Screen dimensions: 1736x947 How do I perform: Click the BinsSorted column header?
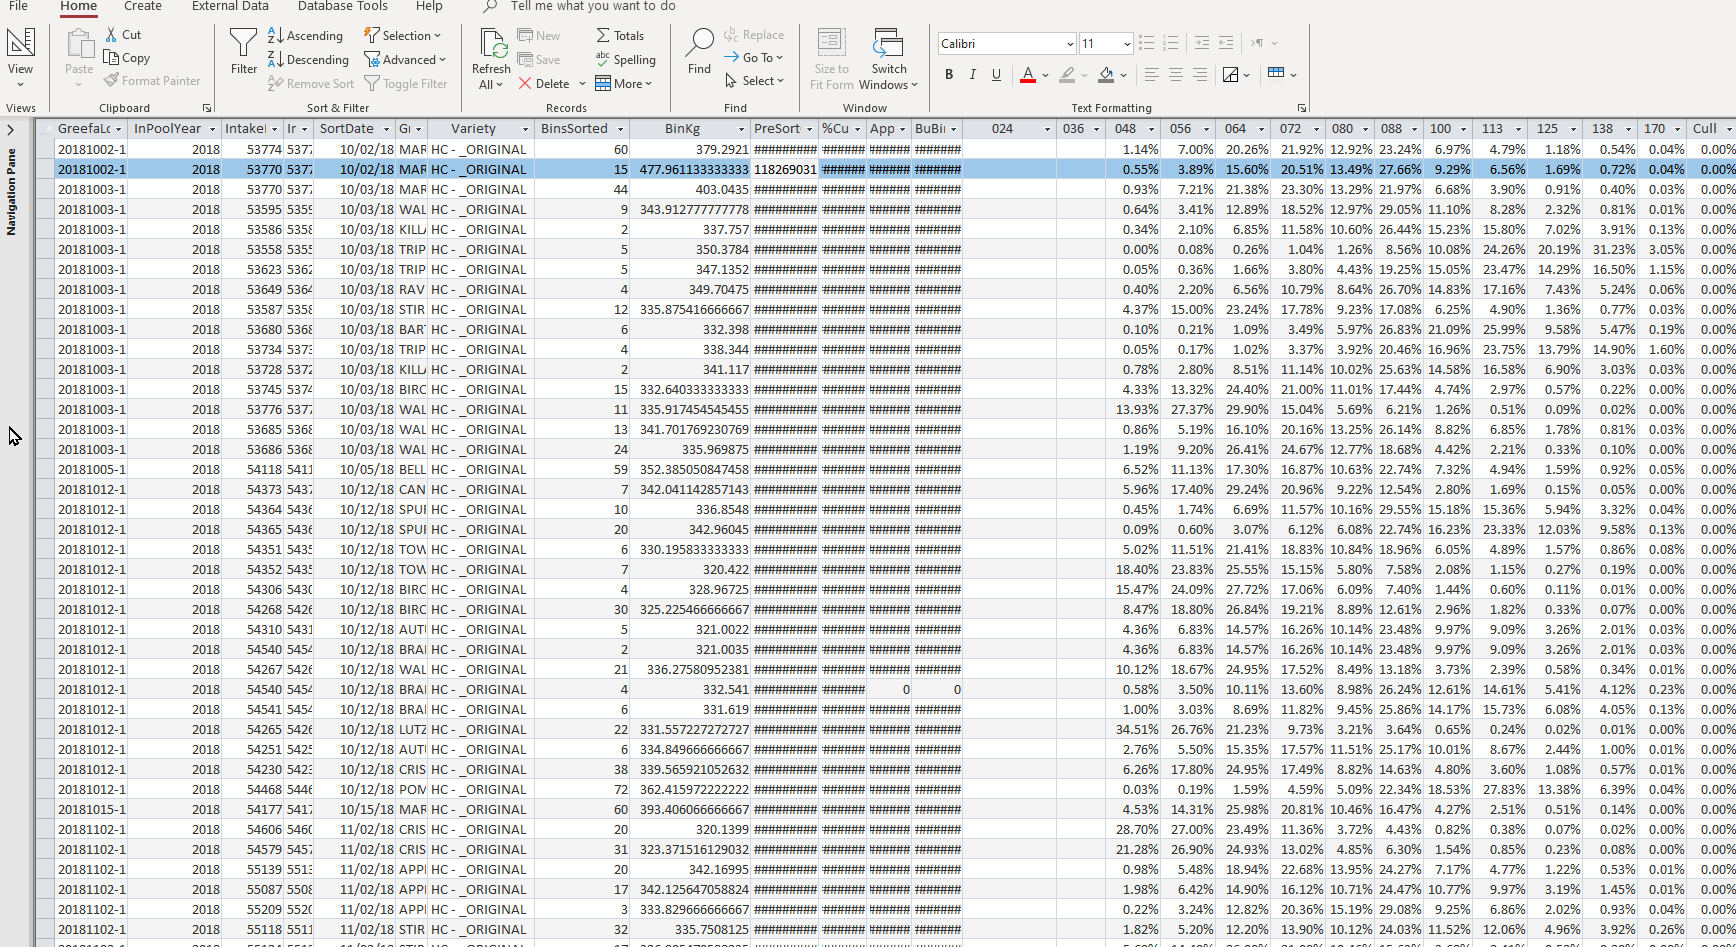pyautogui.click(x=582, y=129)
